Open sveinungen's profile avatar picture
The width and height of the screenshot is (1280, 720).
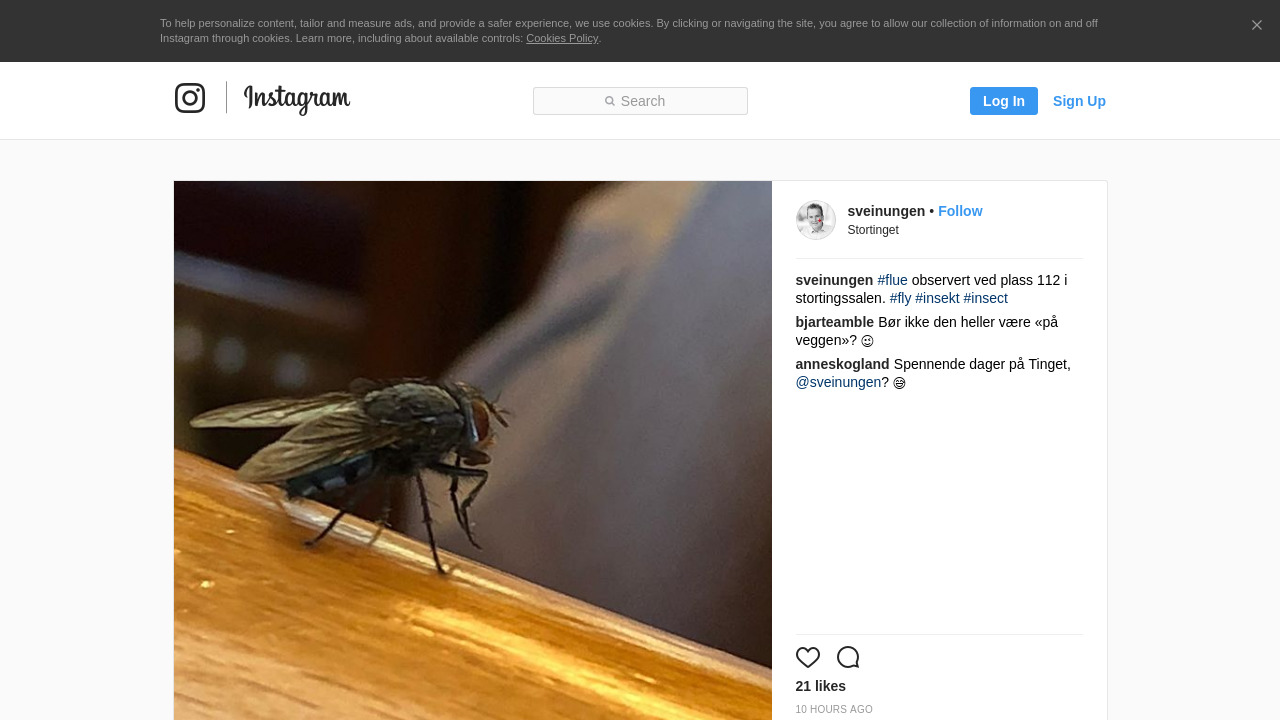(815, 220)
